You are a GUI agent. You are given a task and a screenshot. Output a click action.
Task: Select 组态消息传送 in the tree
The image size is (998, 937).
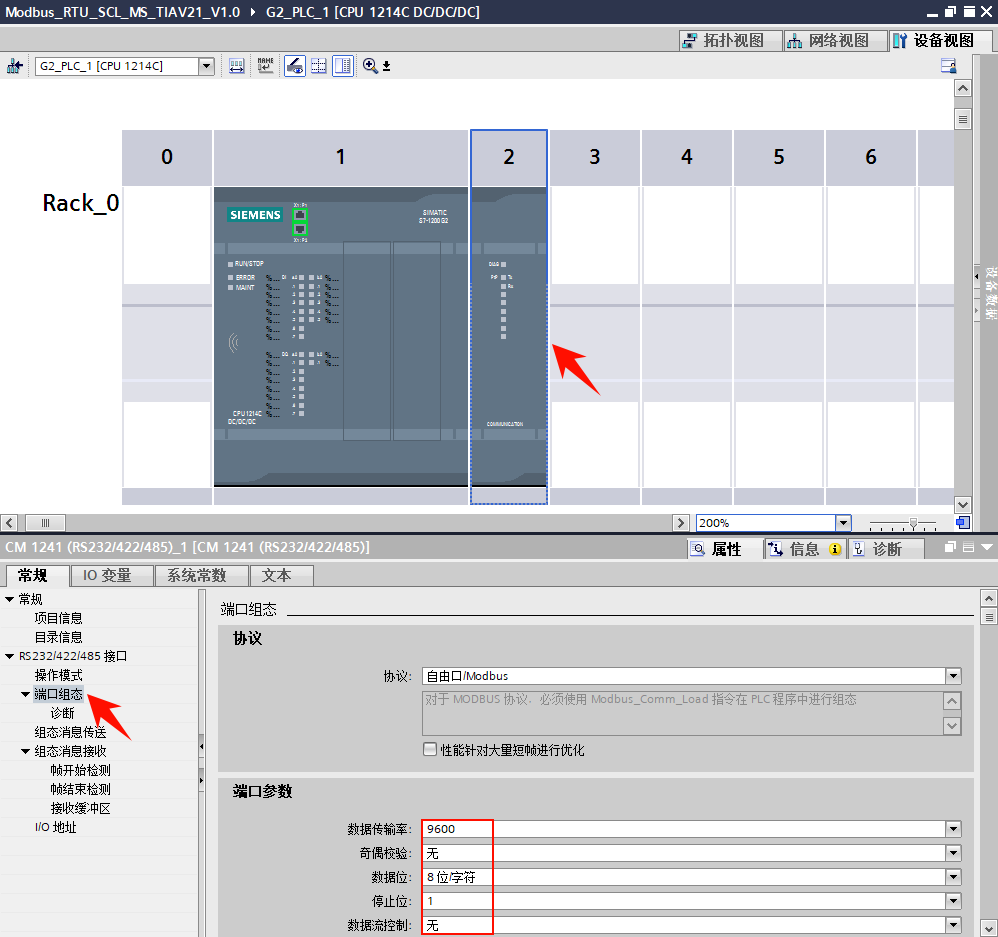(70, 732)
